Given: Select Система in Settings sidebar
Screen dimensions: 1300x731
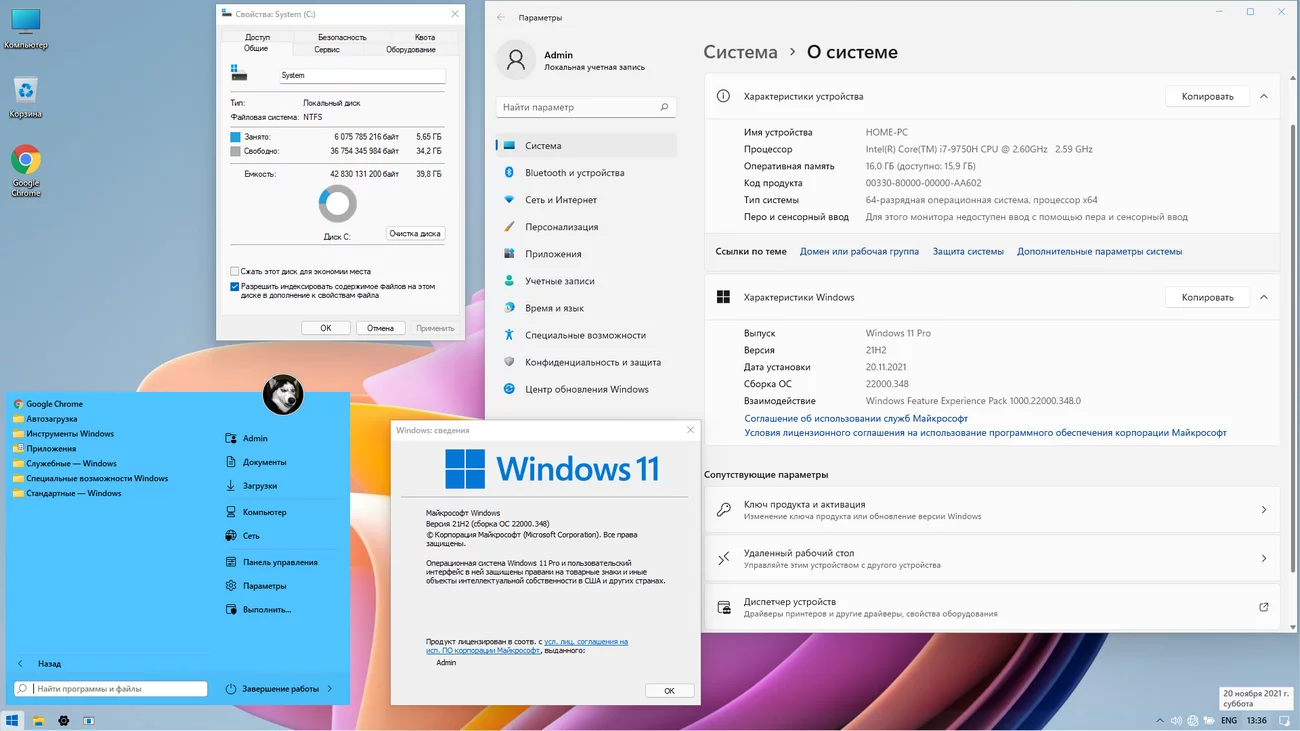Looking at the screenshot, I should point(586,146).
